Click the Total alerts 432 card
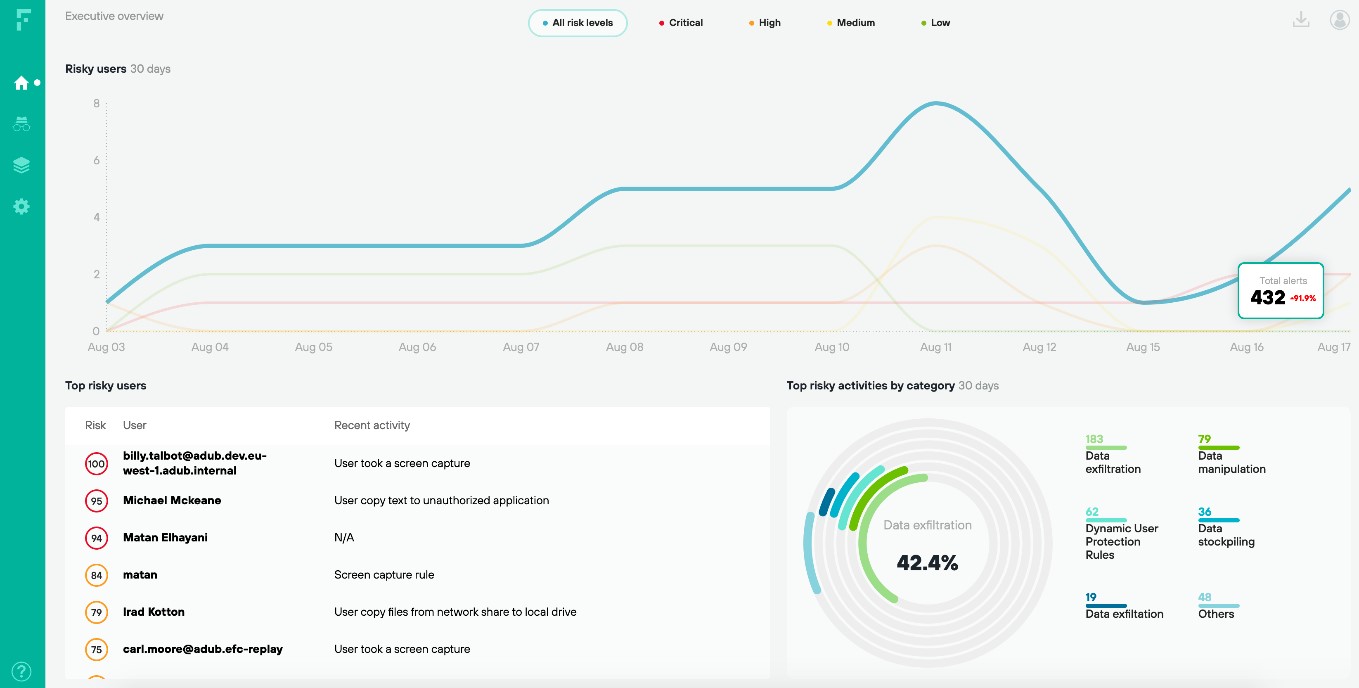Image resolution: width=1359 pixels, height=688 pixels. (x=1281, y=291)
